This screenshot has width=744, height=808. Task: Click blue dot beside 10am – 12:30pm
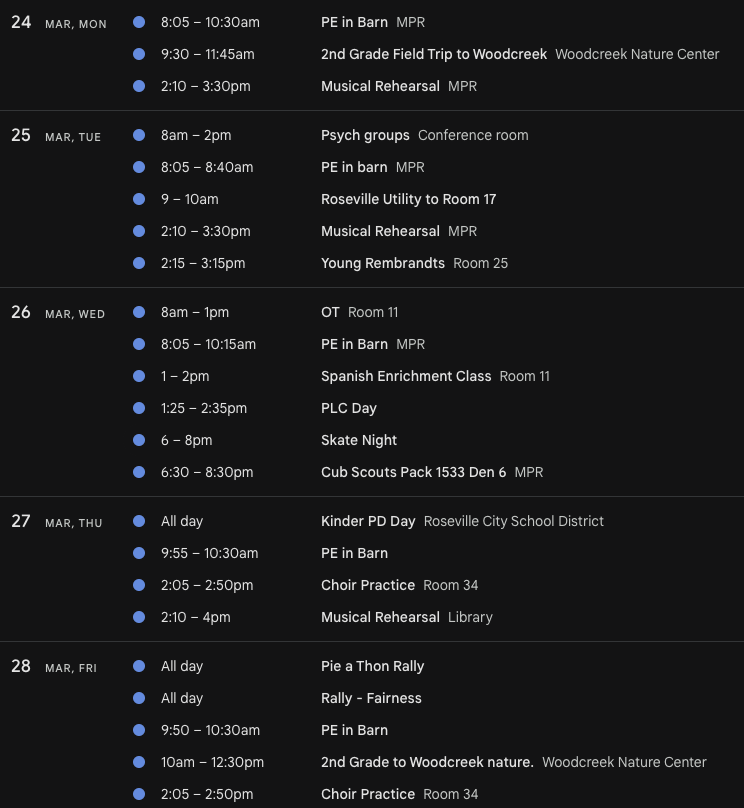[139, 762]
